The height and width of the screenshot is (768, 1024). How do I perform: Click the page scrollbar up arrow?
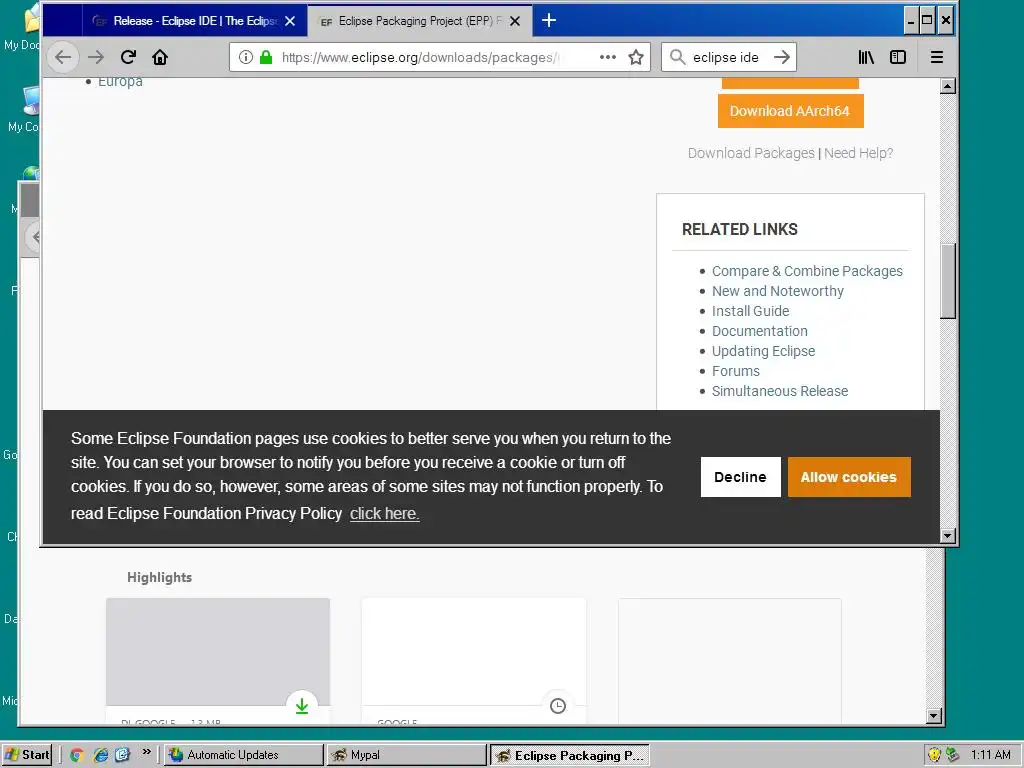pyautogui.click(x=948, y=86)
